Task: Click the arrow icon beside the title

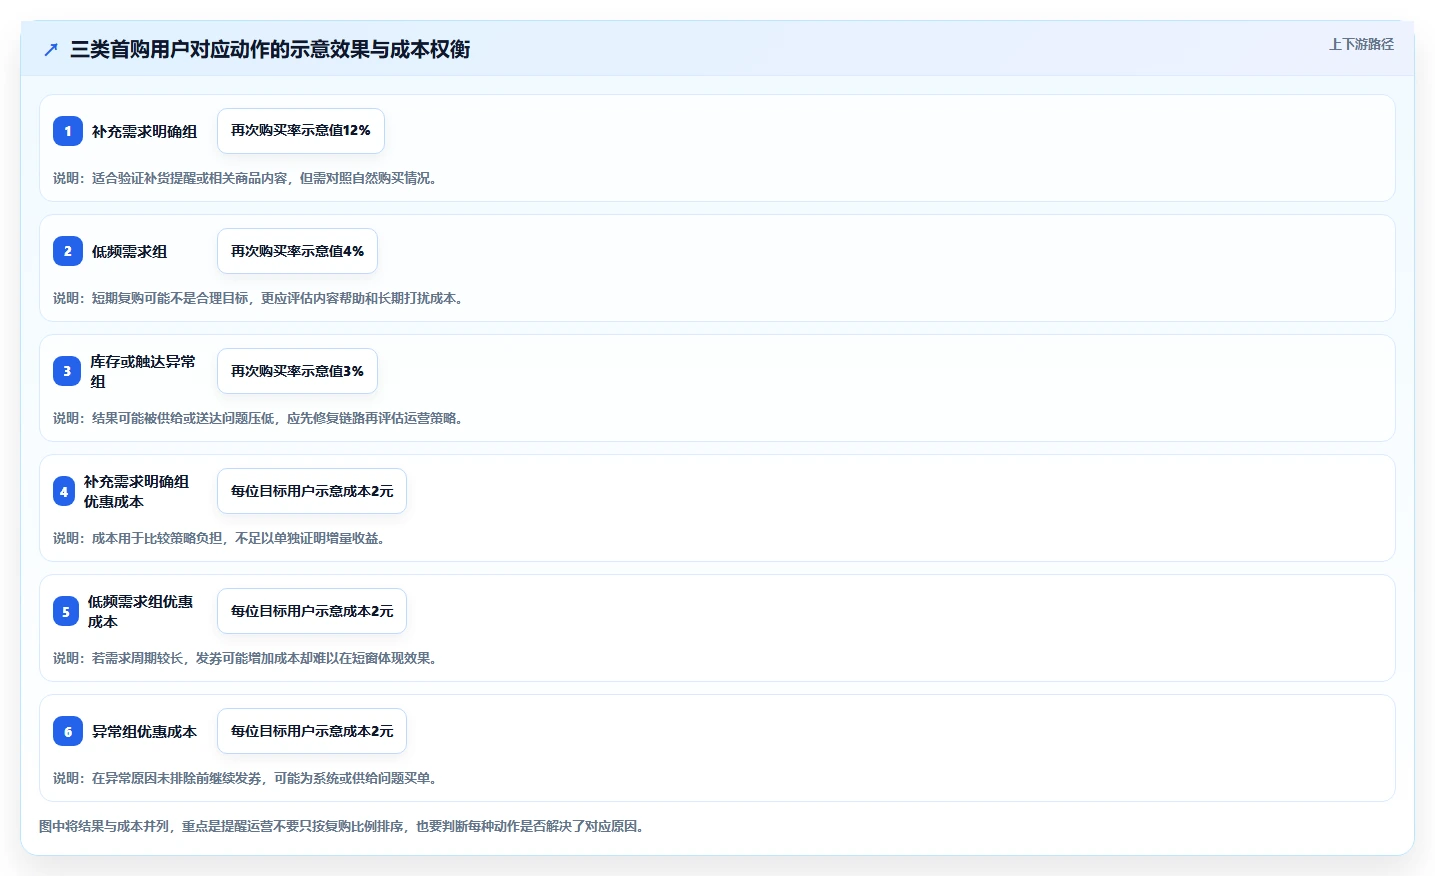Action: (x=51, y=49)
